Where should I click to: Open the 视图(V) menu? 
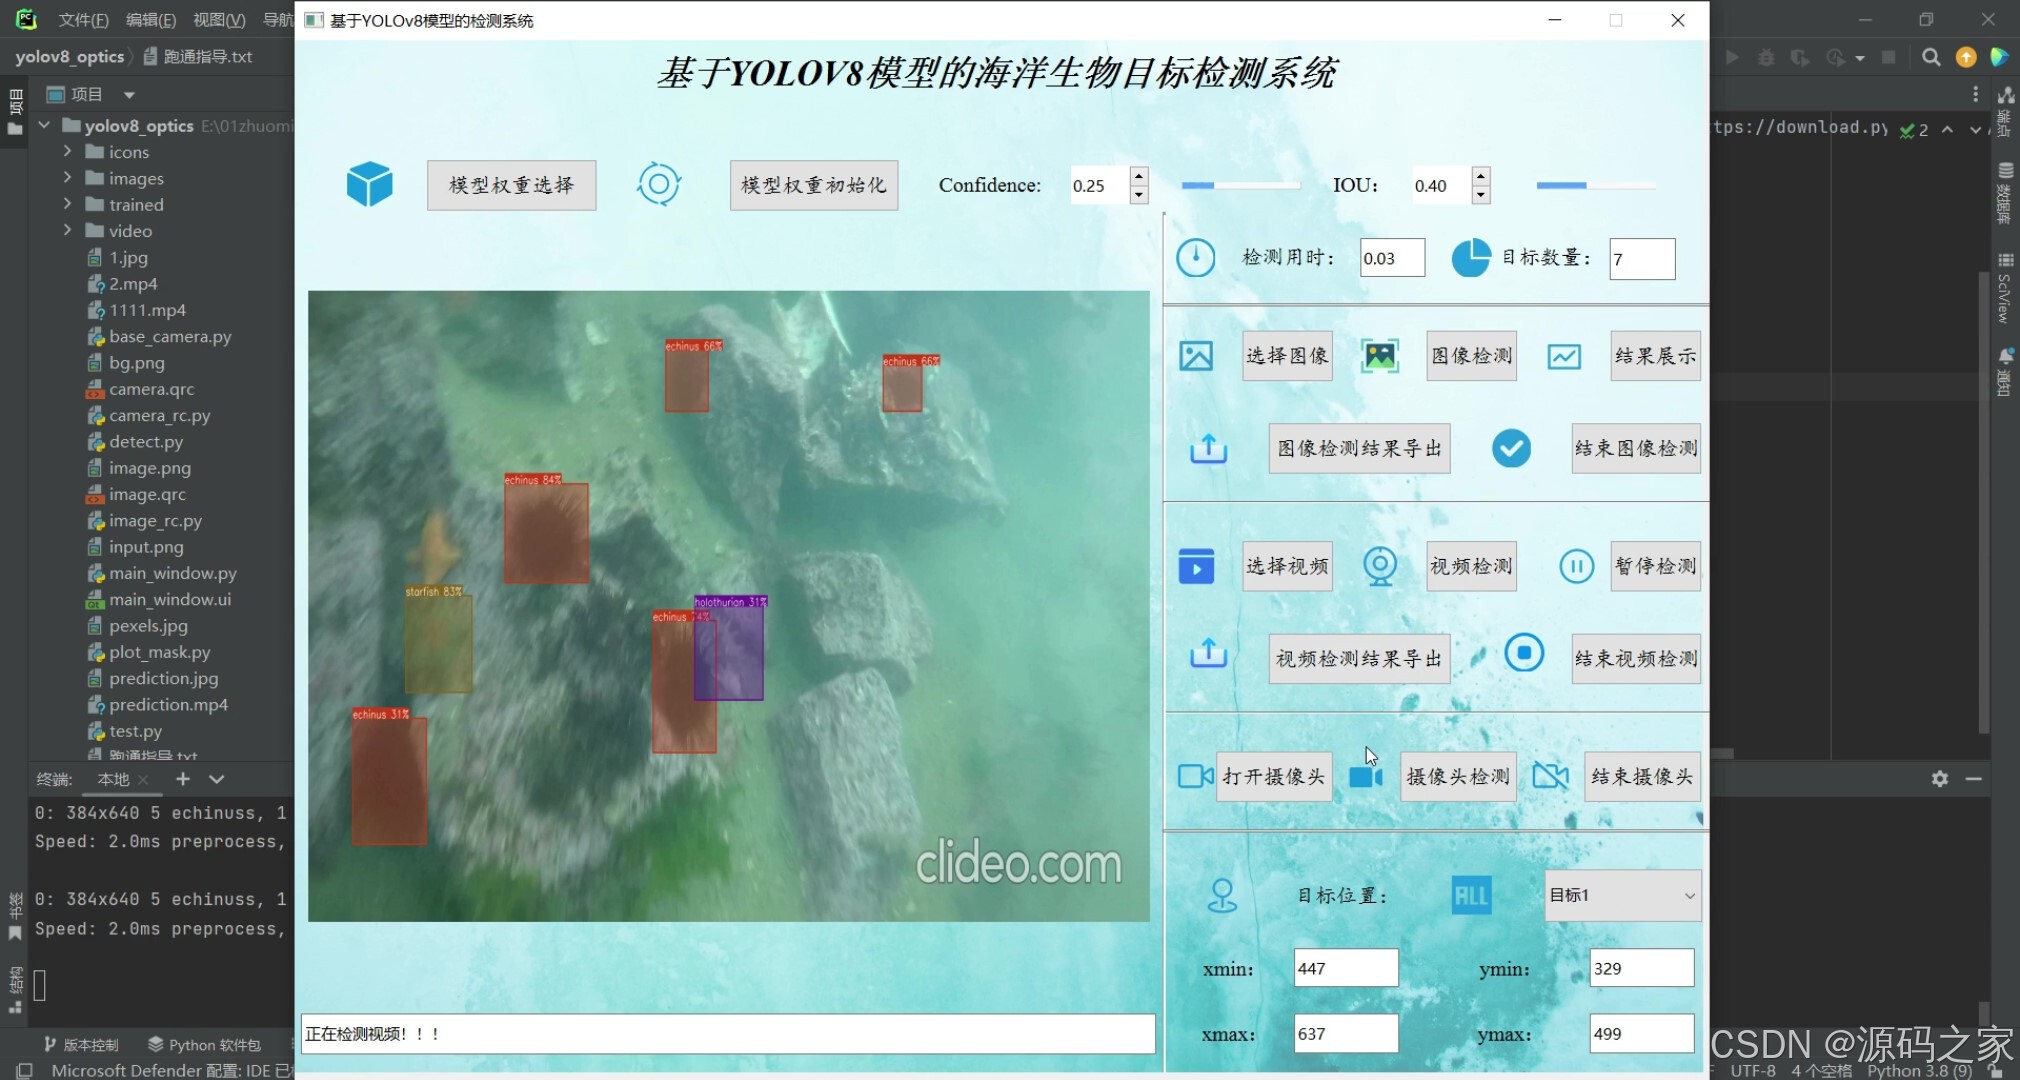coord(220,19)
